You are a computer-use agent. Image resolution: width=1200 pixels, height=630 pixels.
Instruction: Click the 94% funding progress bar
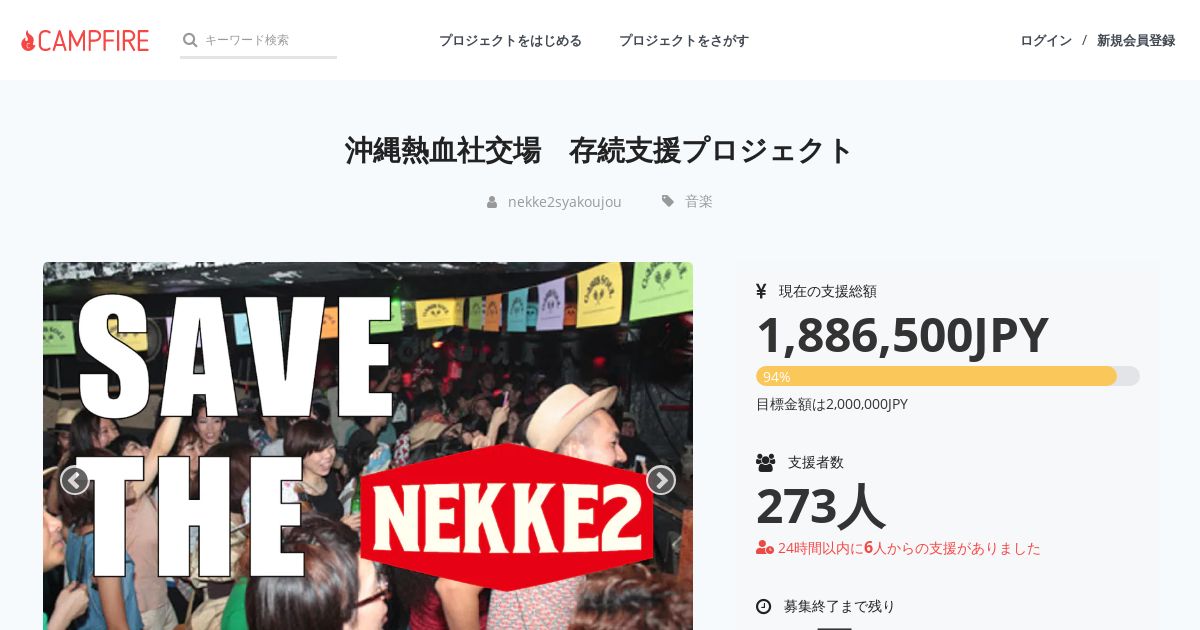click(948, 376)
